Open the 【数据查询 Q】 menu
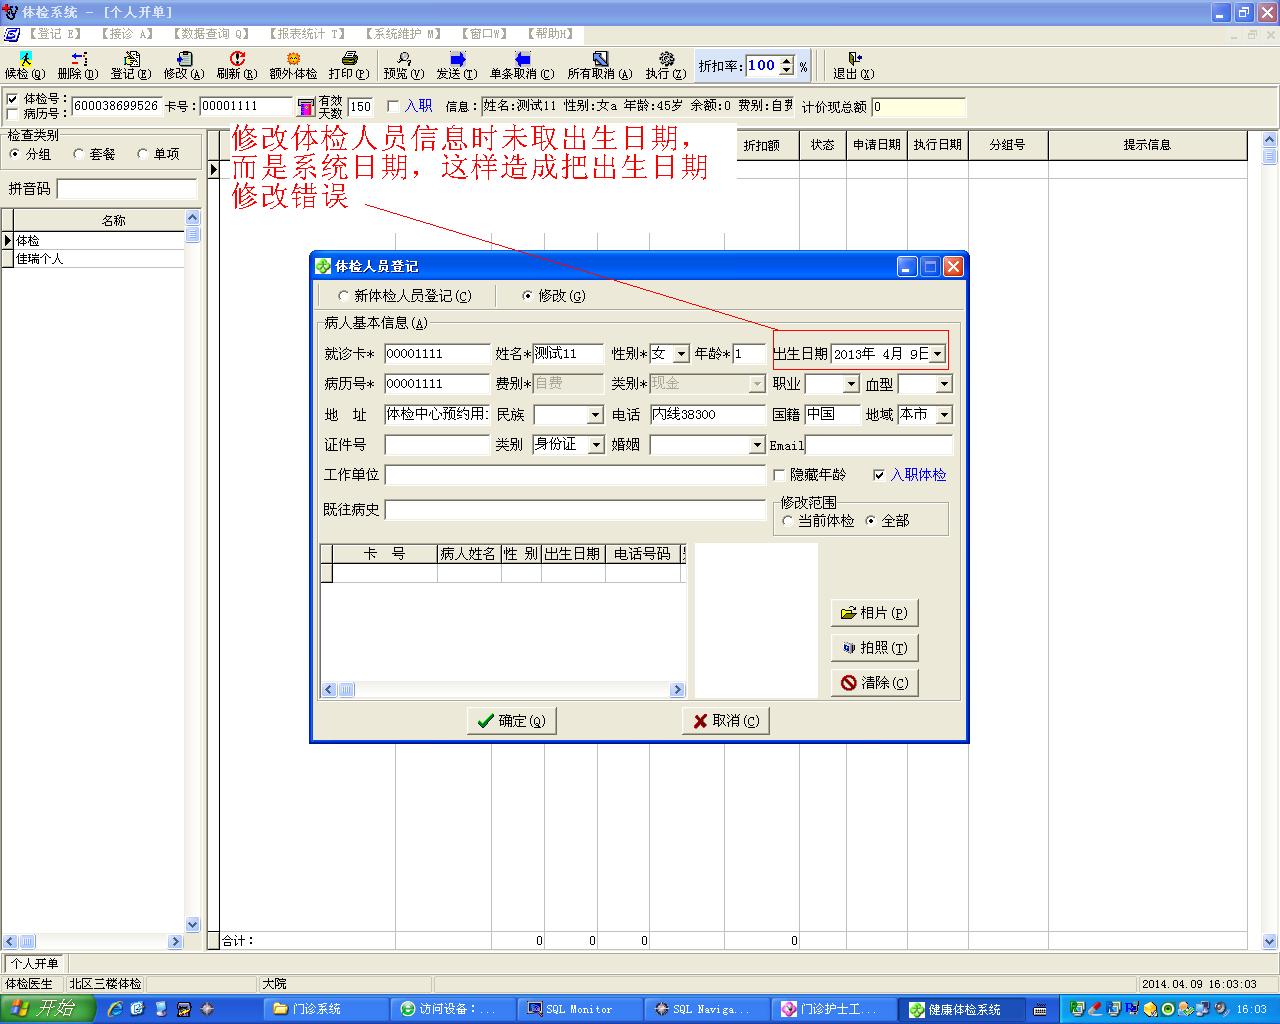 coord(209,34)
